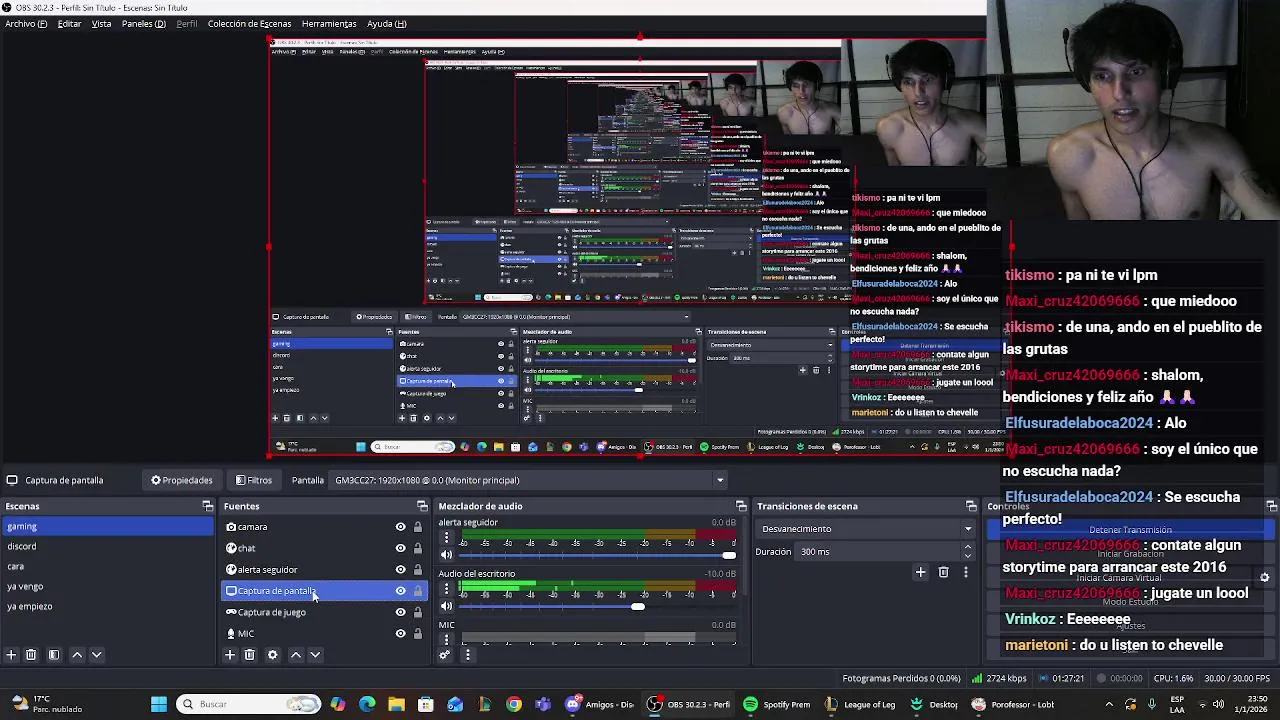Screen dimensions: 1280x720
Task: Select the ya empiezo scene
Action: [107, 606]
